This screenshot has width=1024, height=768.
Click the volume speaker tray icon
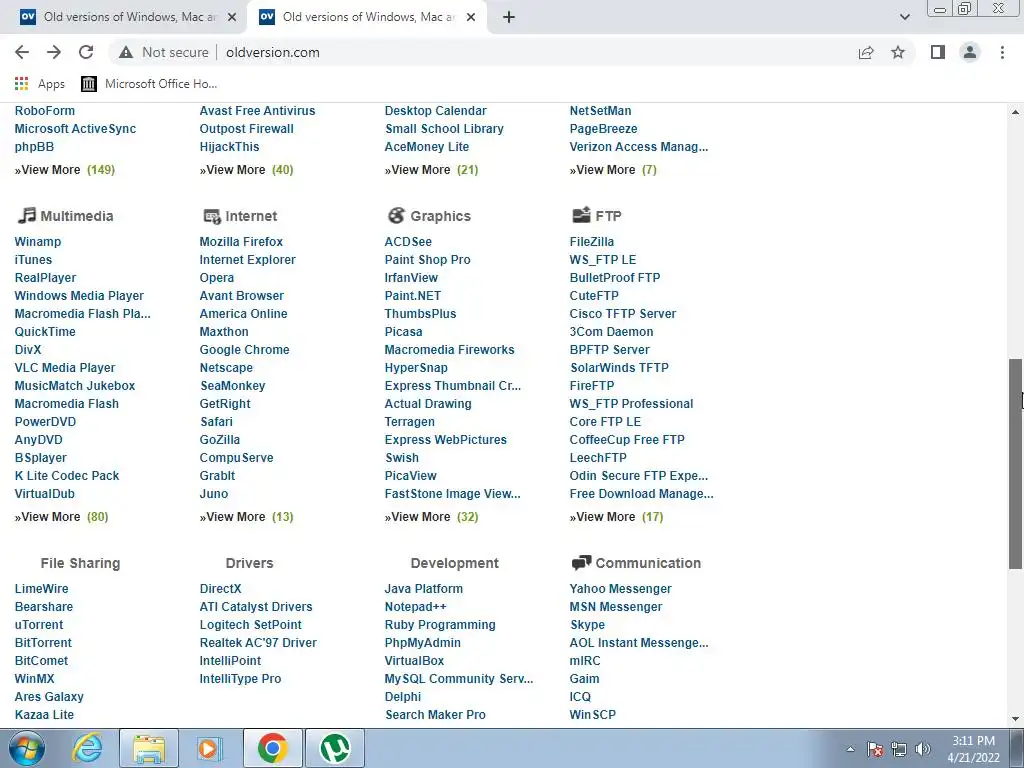point(922,749)
